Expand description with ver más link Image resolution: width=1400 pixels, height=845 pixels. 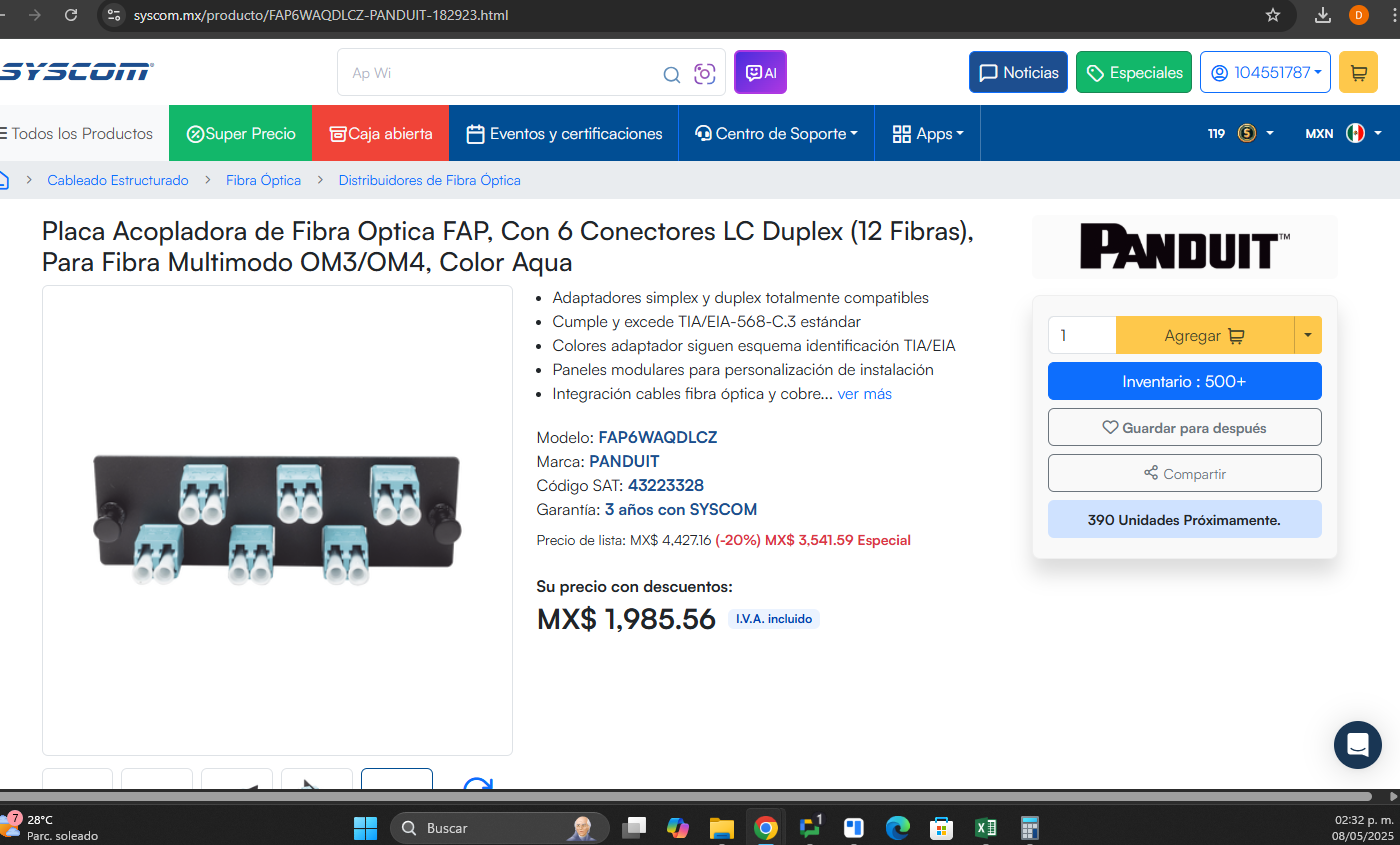[864, 394]
